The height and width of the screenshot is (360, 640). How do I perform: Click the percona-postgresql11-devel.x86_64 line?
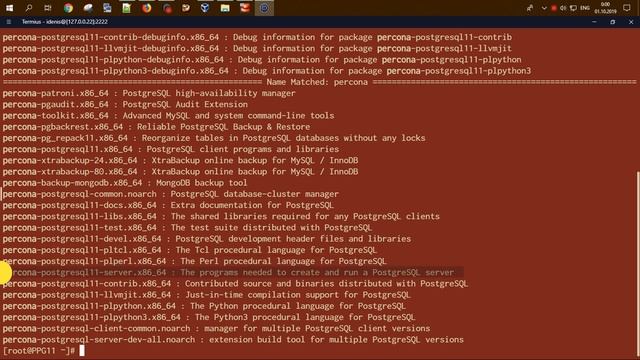tap(207, 239)
